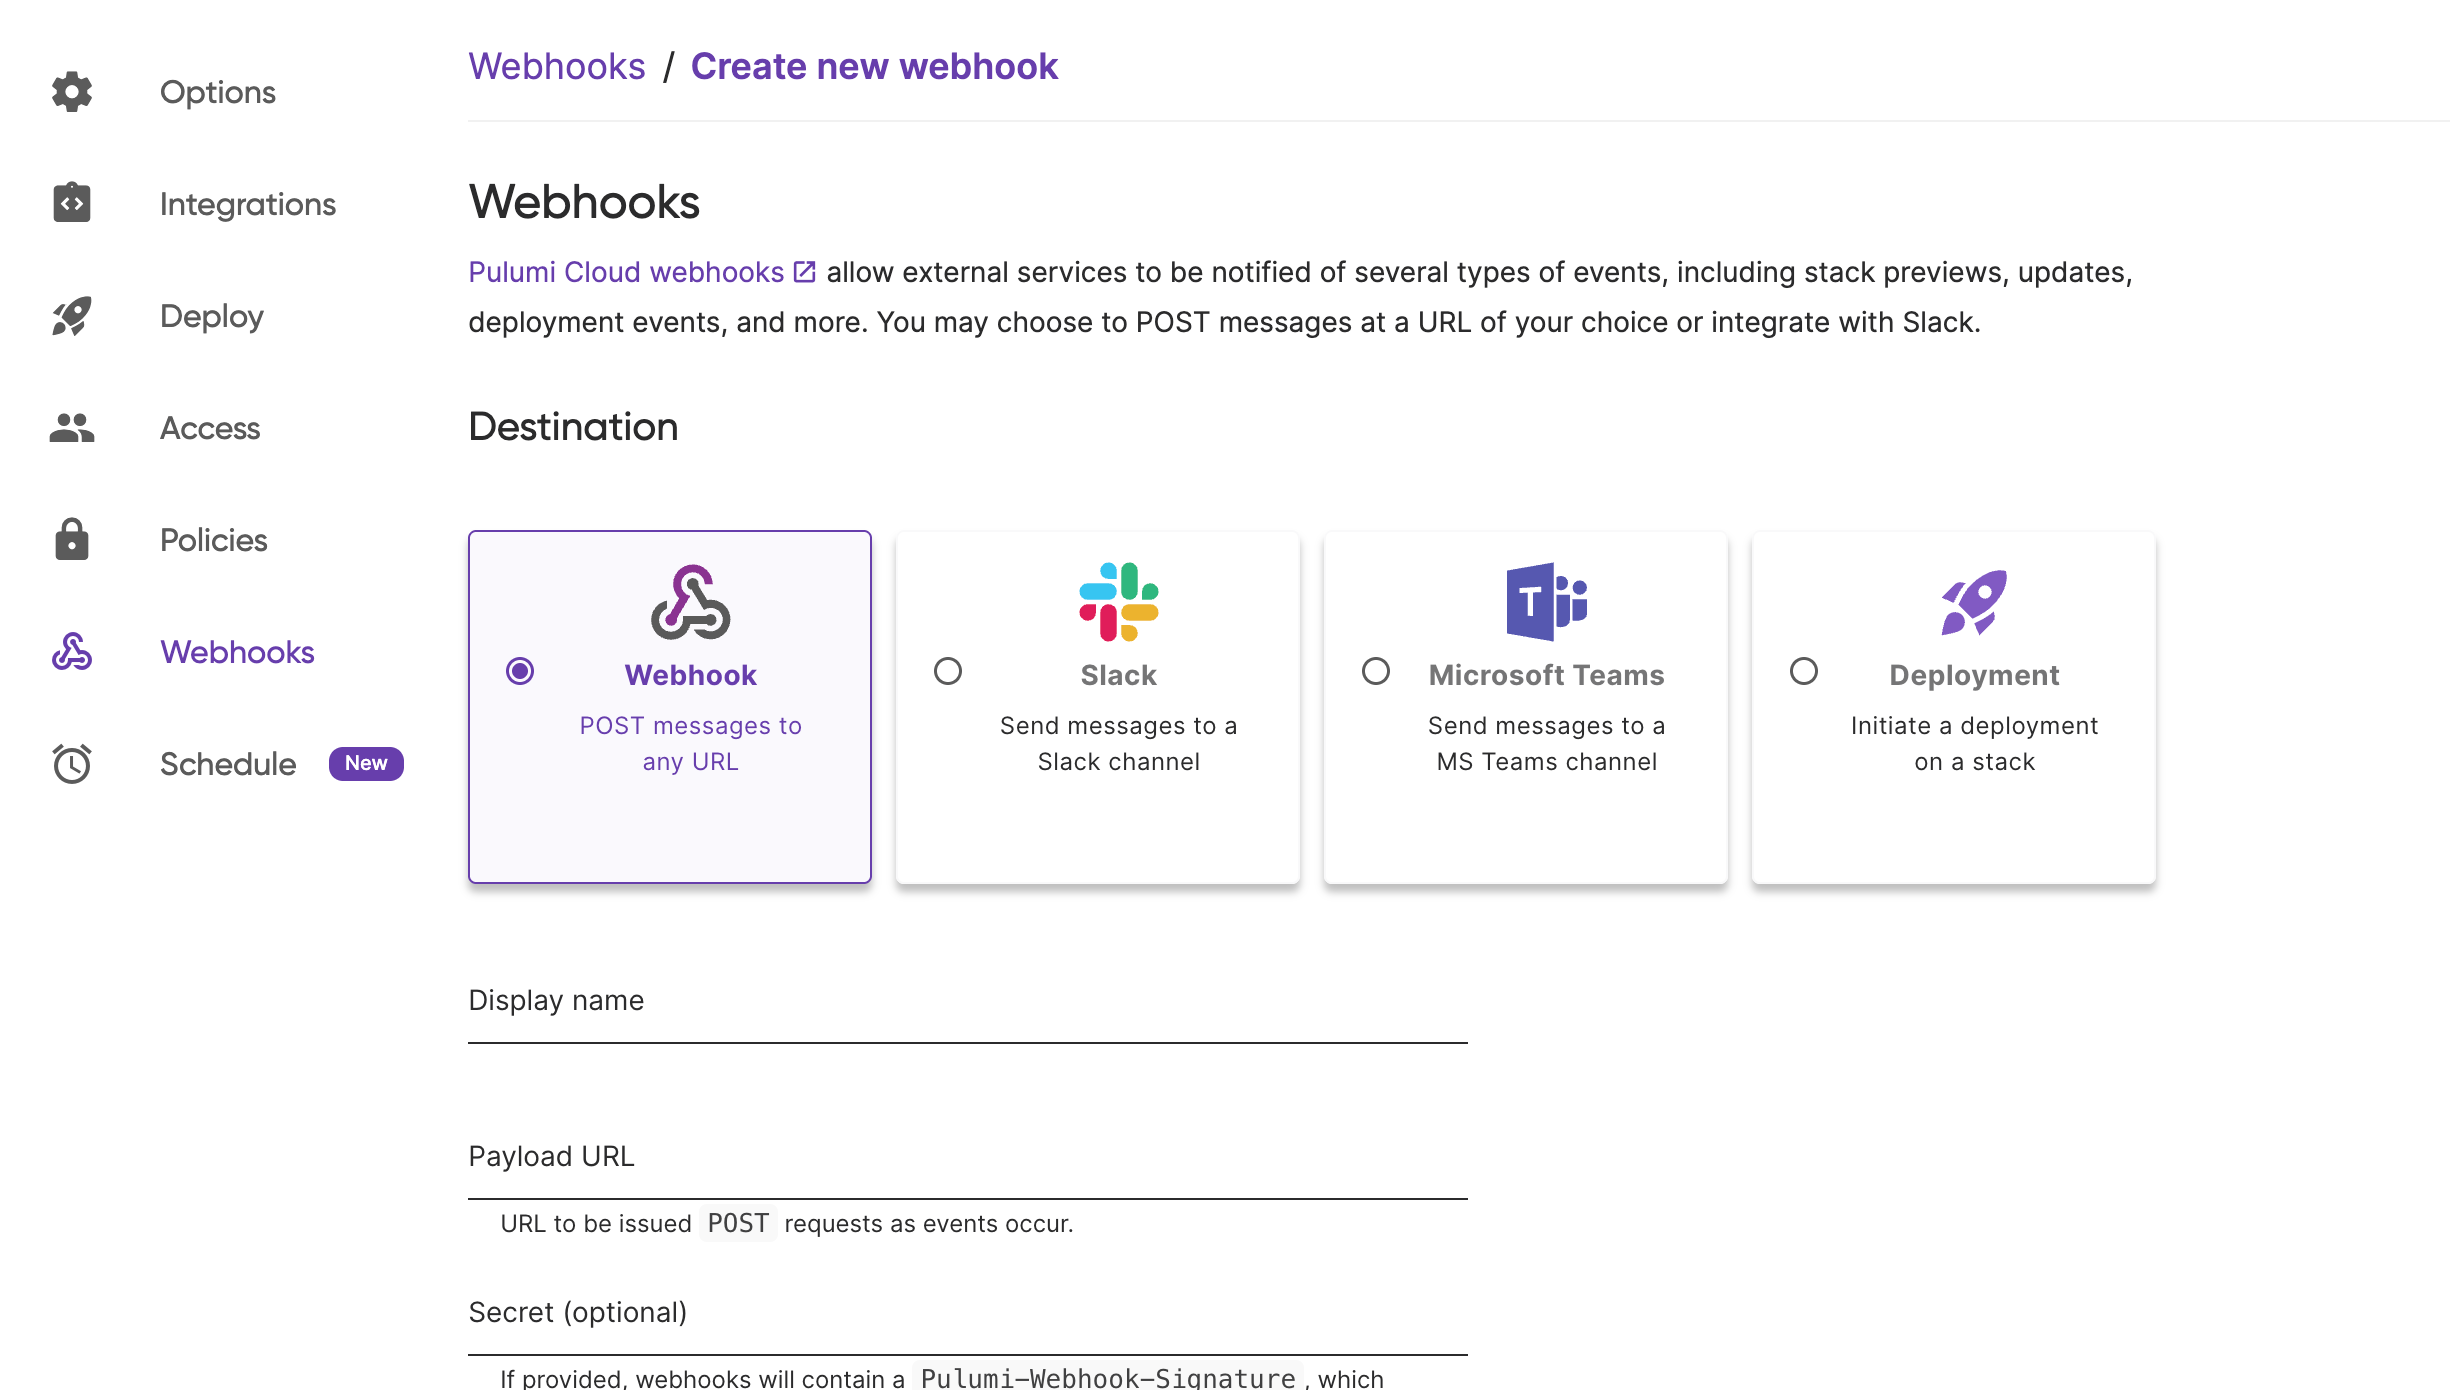The width and height of the screenshot is (2450, 1390).
Task: Click the Slack logo in destination card
Action: tap(1119, 602)
